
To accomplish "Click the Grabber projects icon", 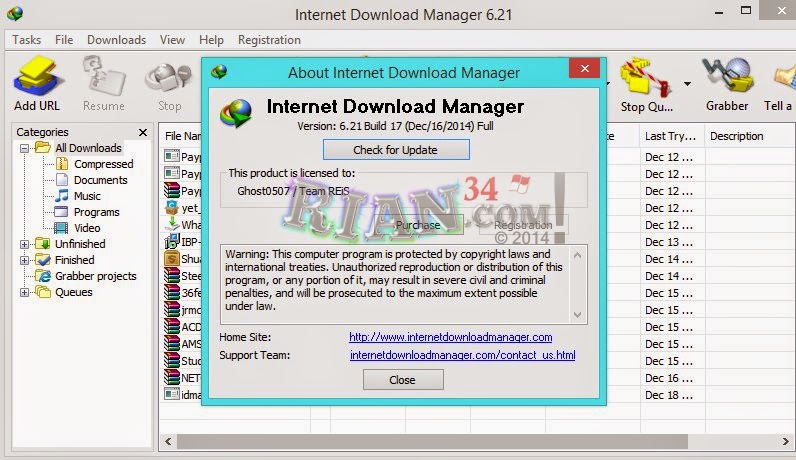I will pos(43,276).
